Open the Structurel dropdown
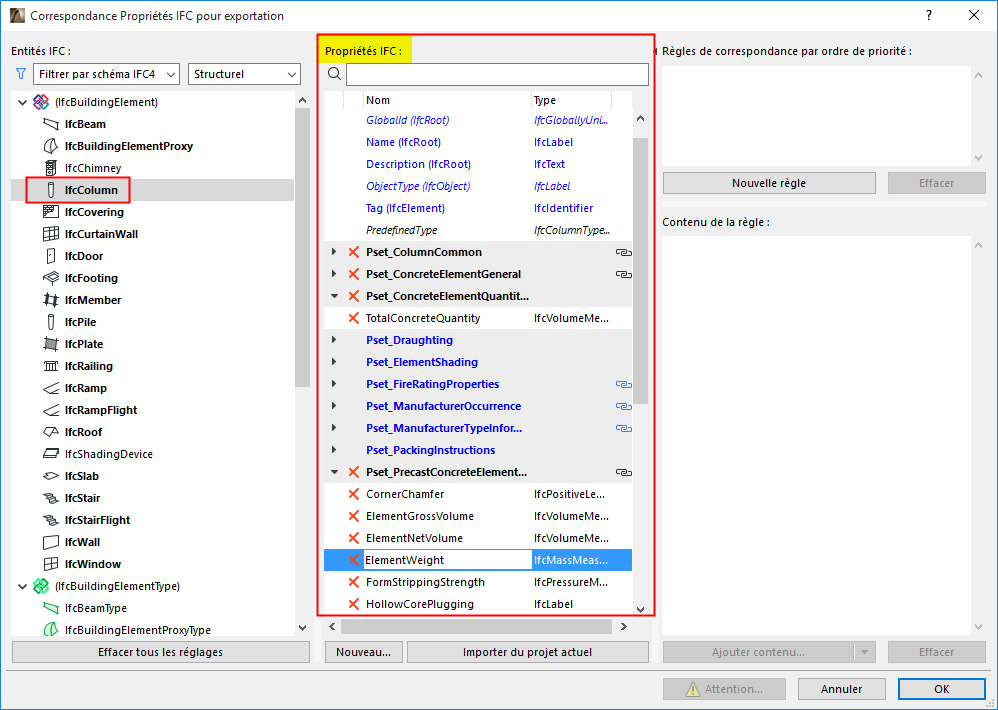 pyautogui.click(x=244, y=74)
